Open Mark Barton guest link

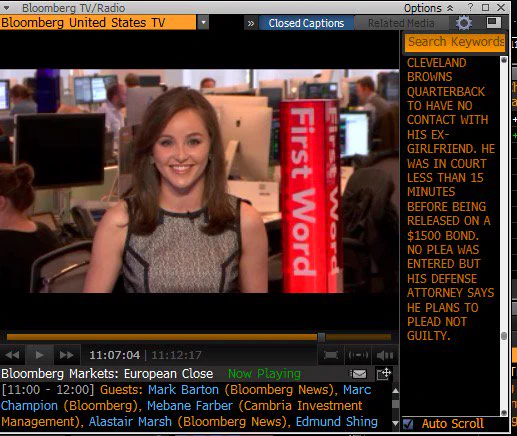click(x=183, y=390)
